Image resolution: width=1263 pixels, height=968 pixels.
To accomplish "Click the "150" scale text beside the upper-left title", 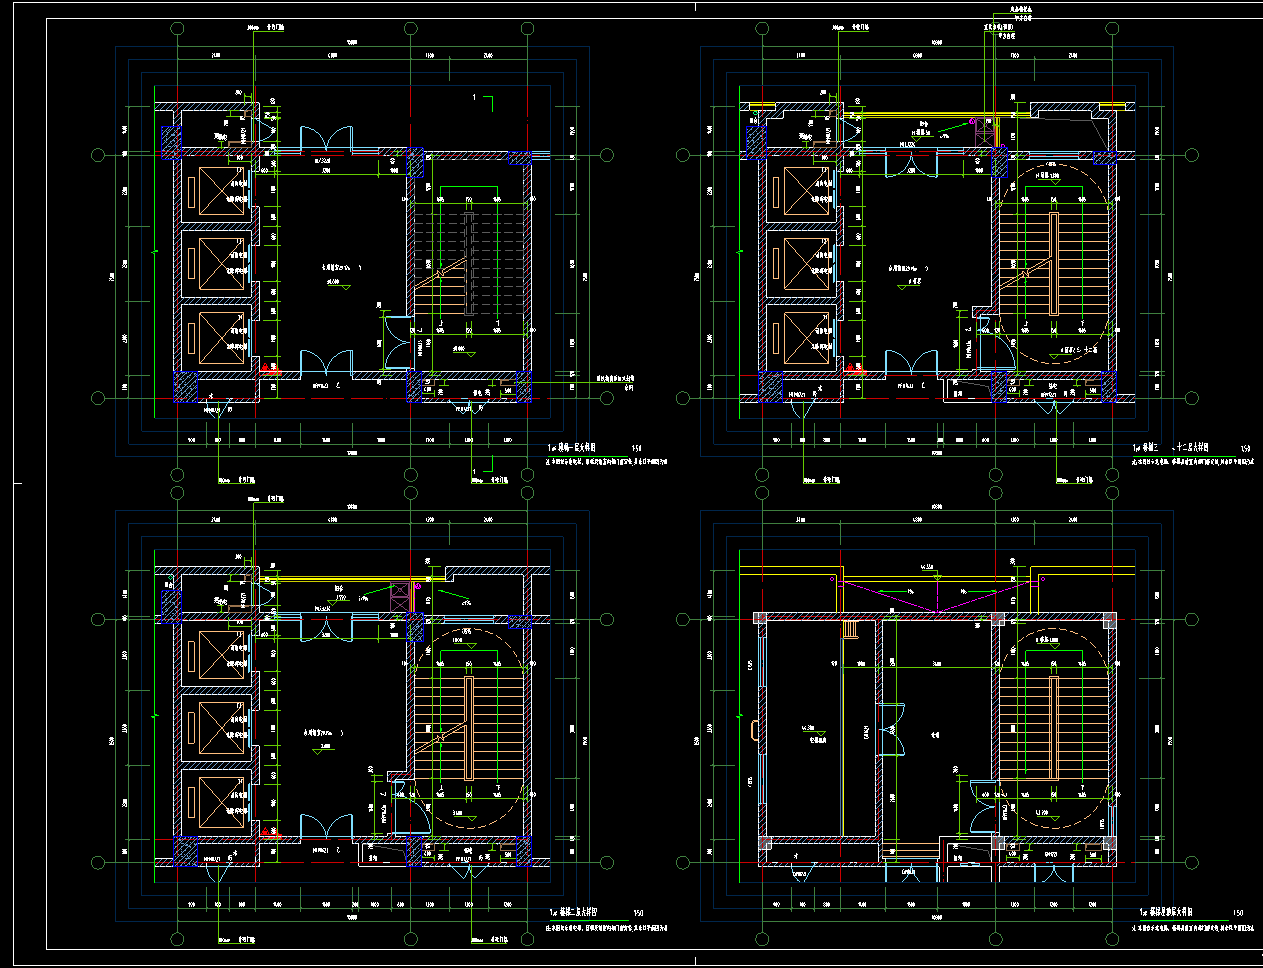I will 638,449.
